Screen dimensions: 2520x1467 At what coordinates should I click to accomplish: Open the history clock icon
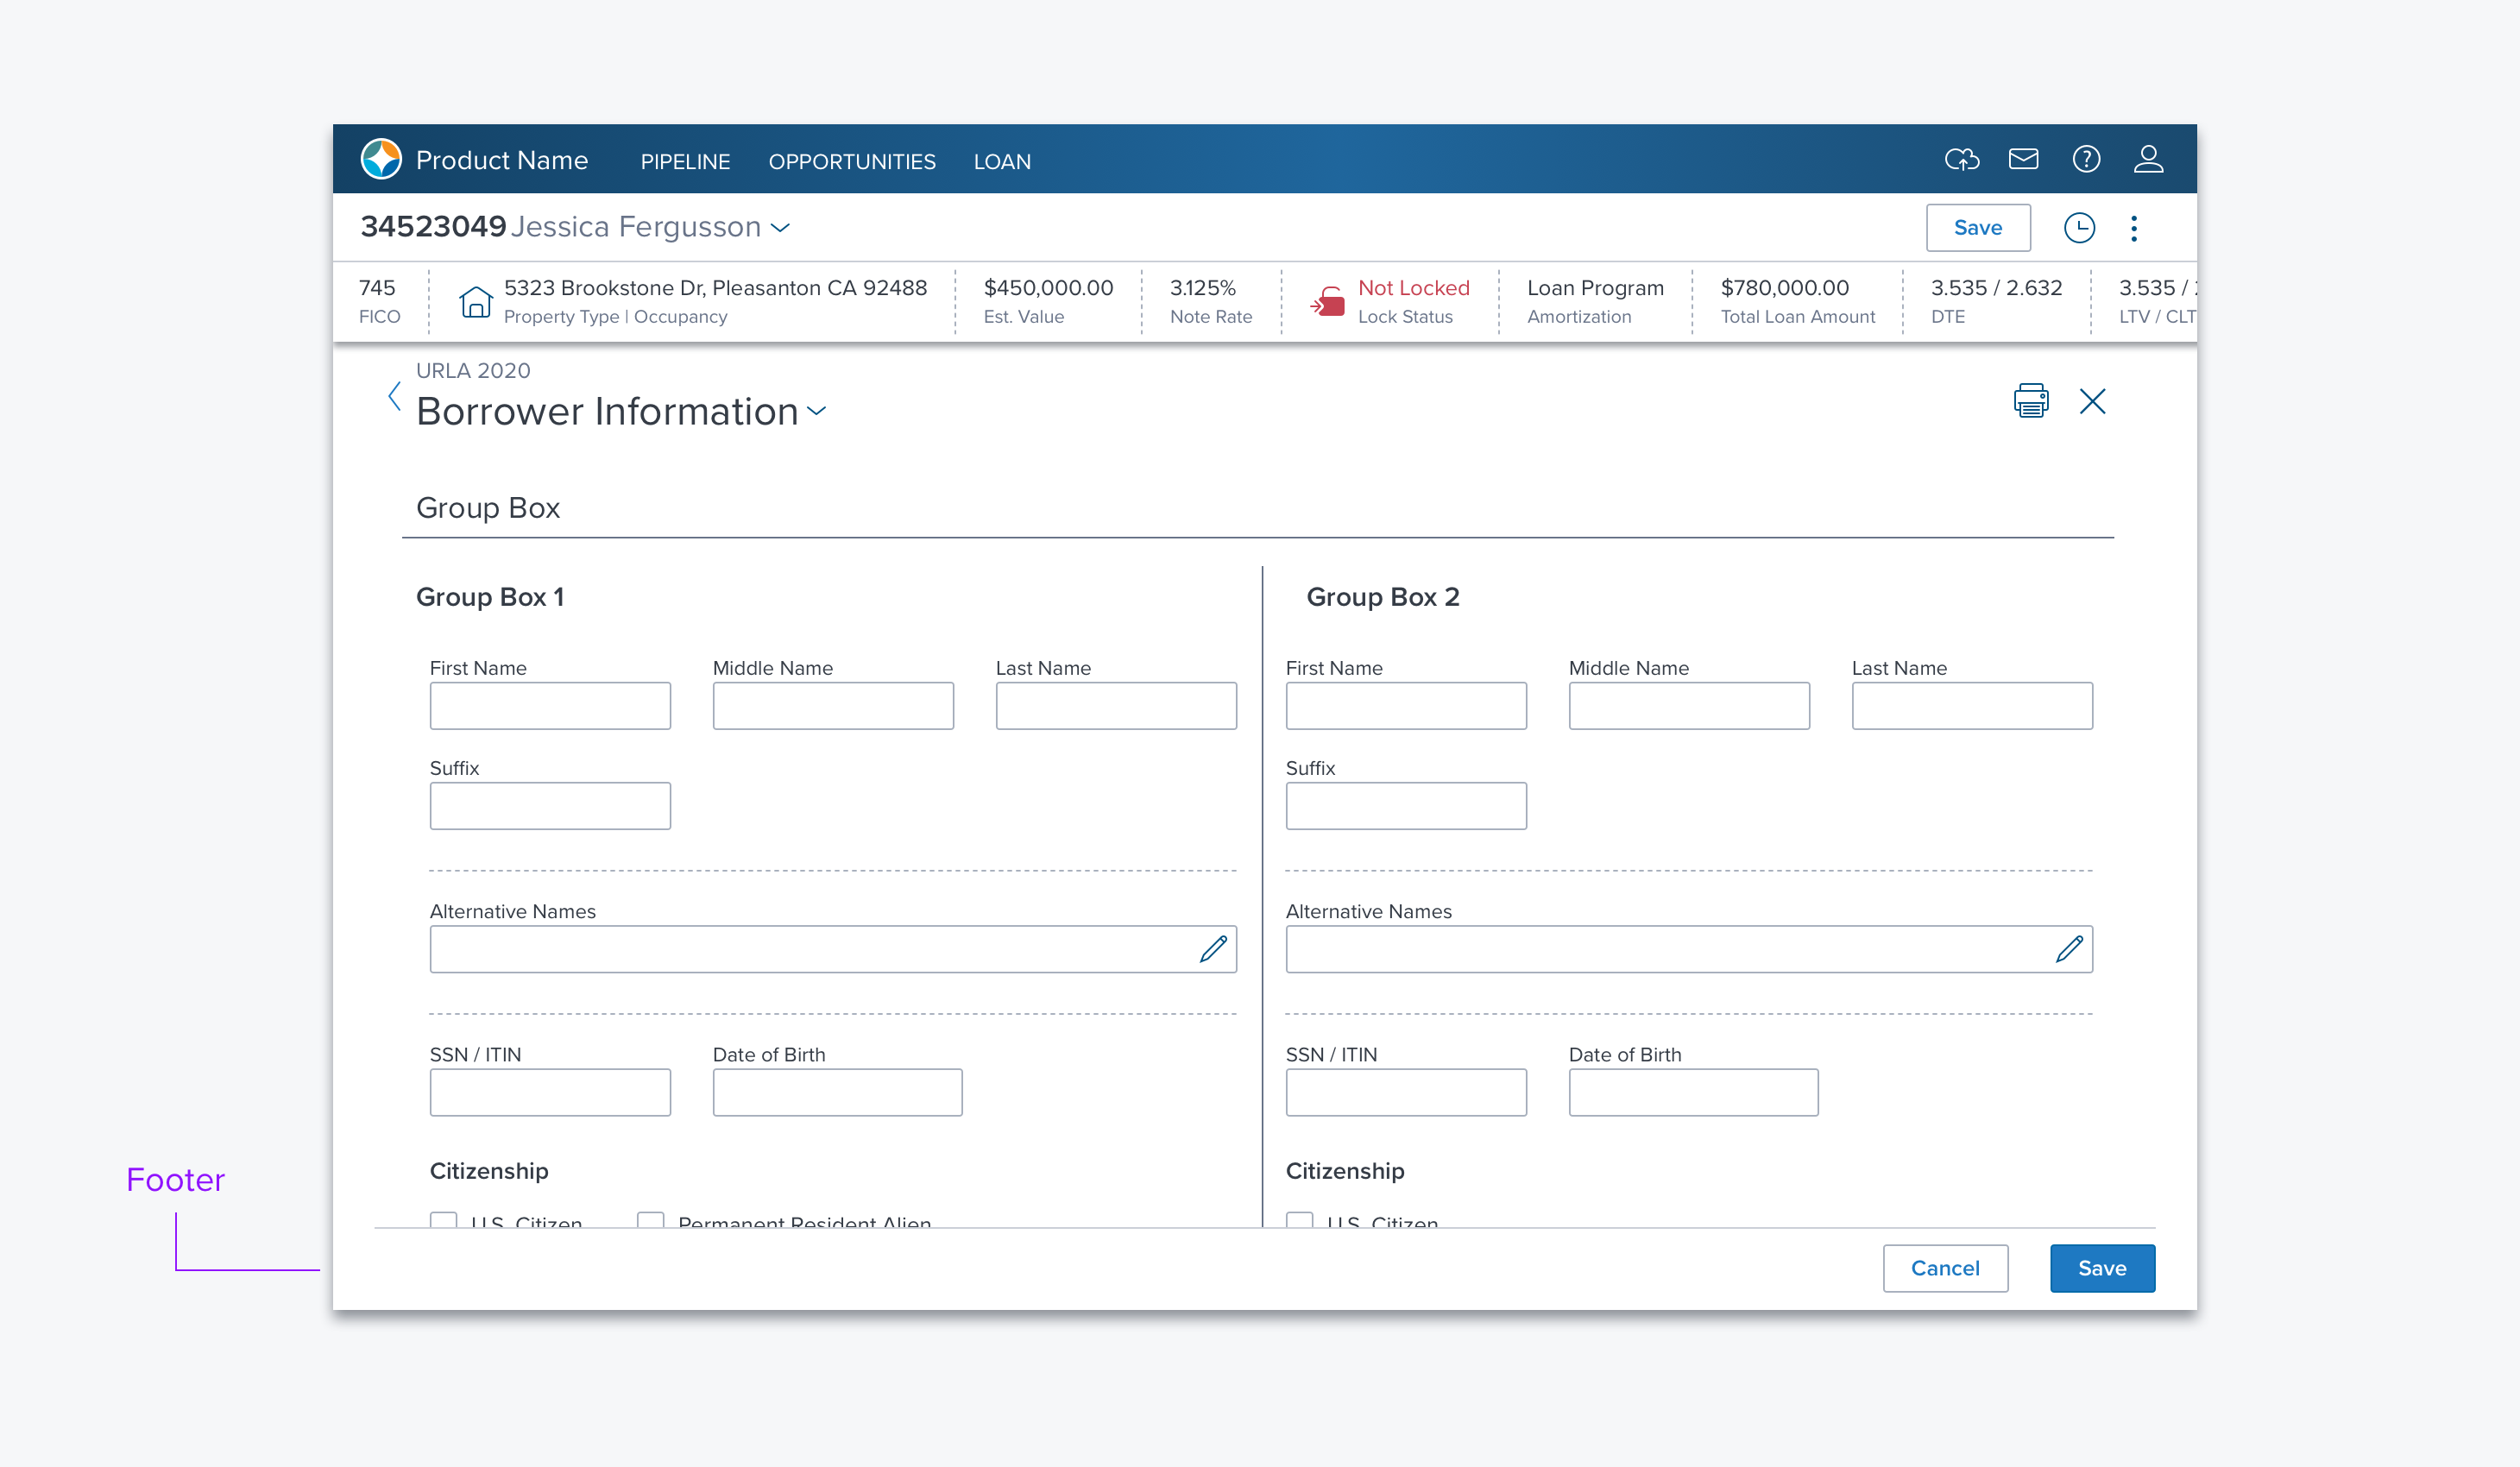point(2079,228)
